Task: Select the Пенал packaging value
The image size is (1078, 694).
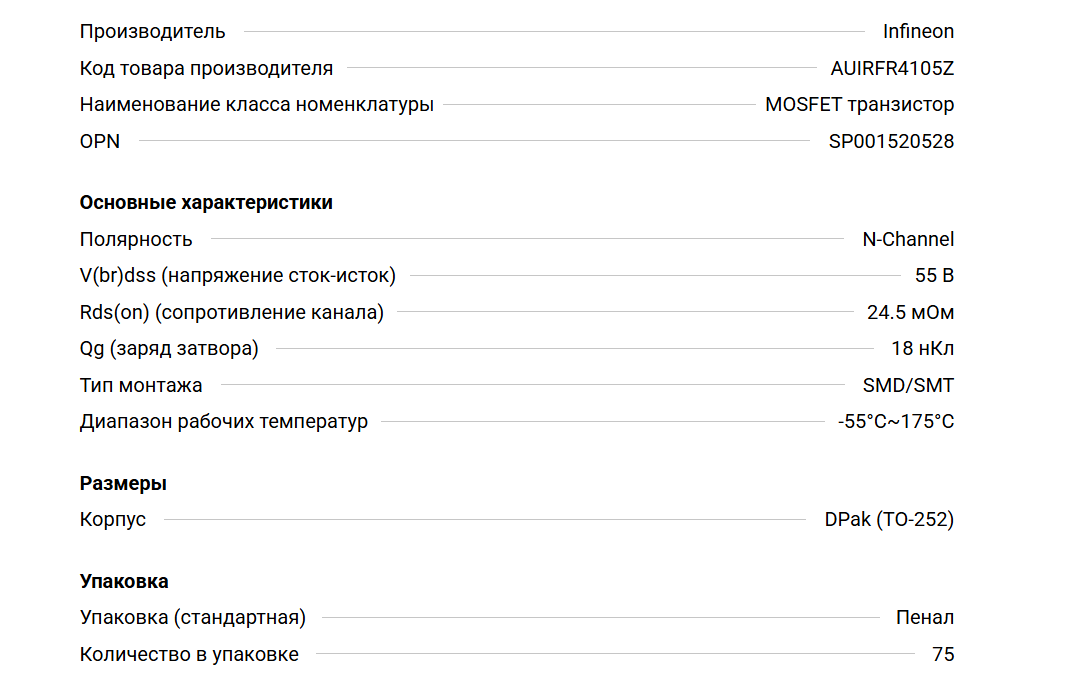Action: click(925, 617)
